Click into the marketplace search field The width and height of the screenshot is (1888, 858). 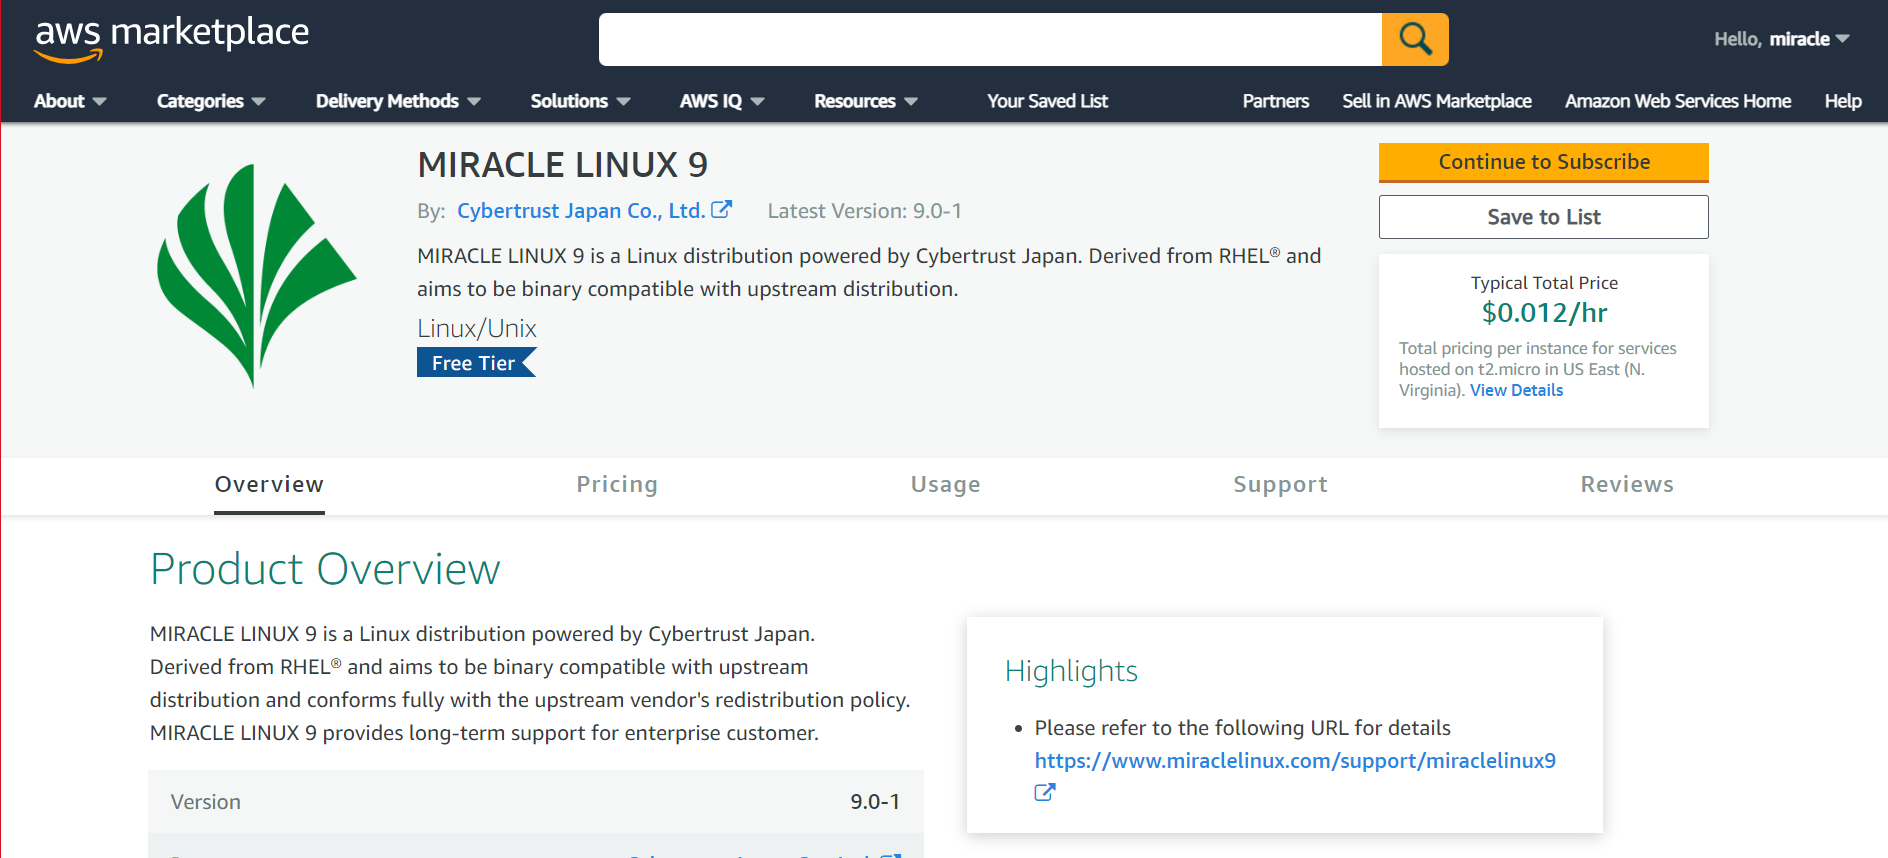point(990,40)
